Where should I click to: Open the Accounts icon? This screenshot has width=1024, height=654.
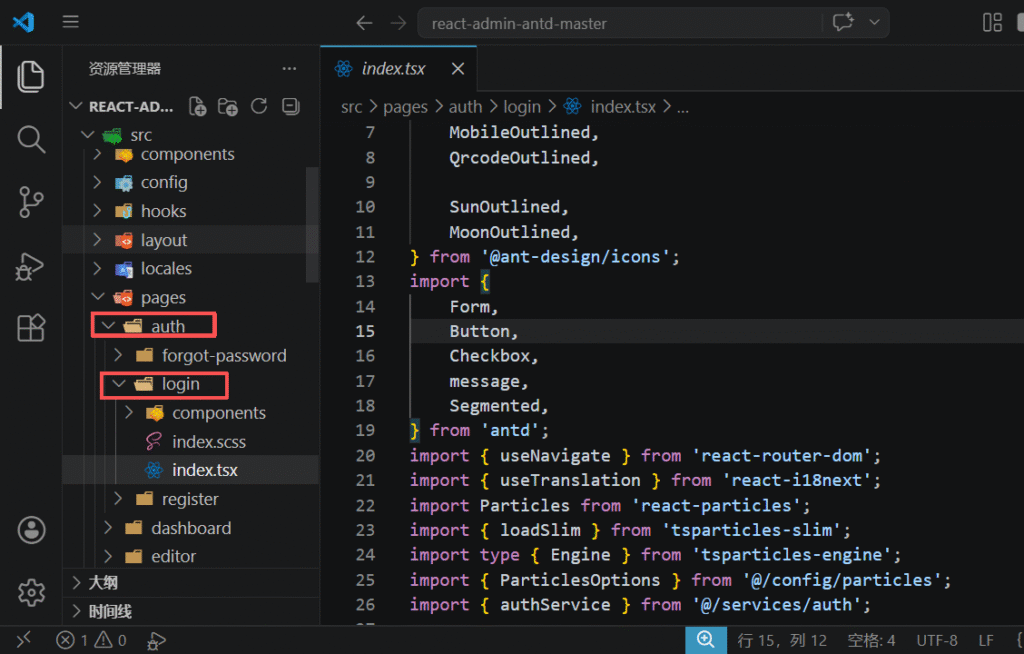click(31, 530)
